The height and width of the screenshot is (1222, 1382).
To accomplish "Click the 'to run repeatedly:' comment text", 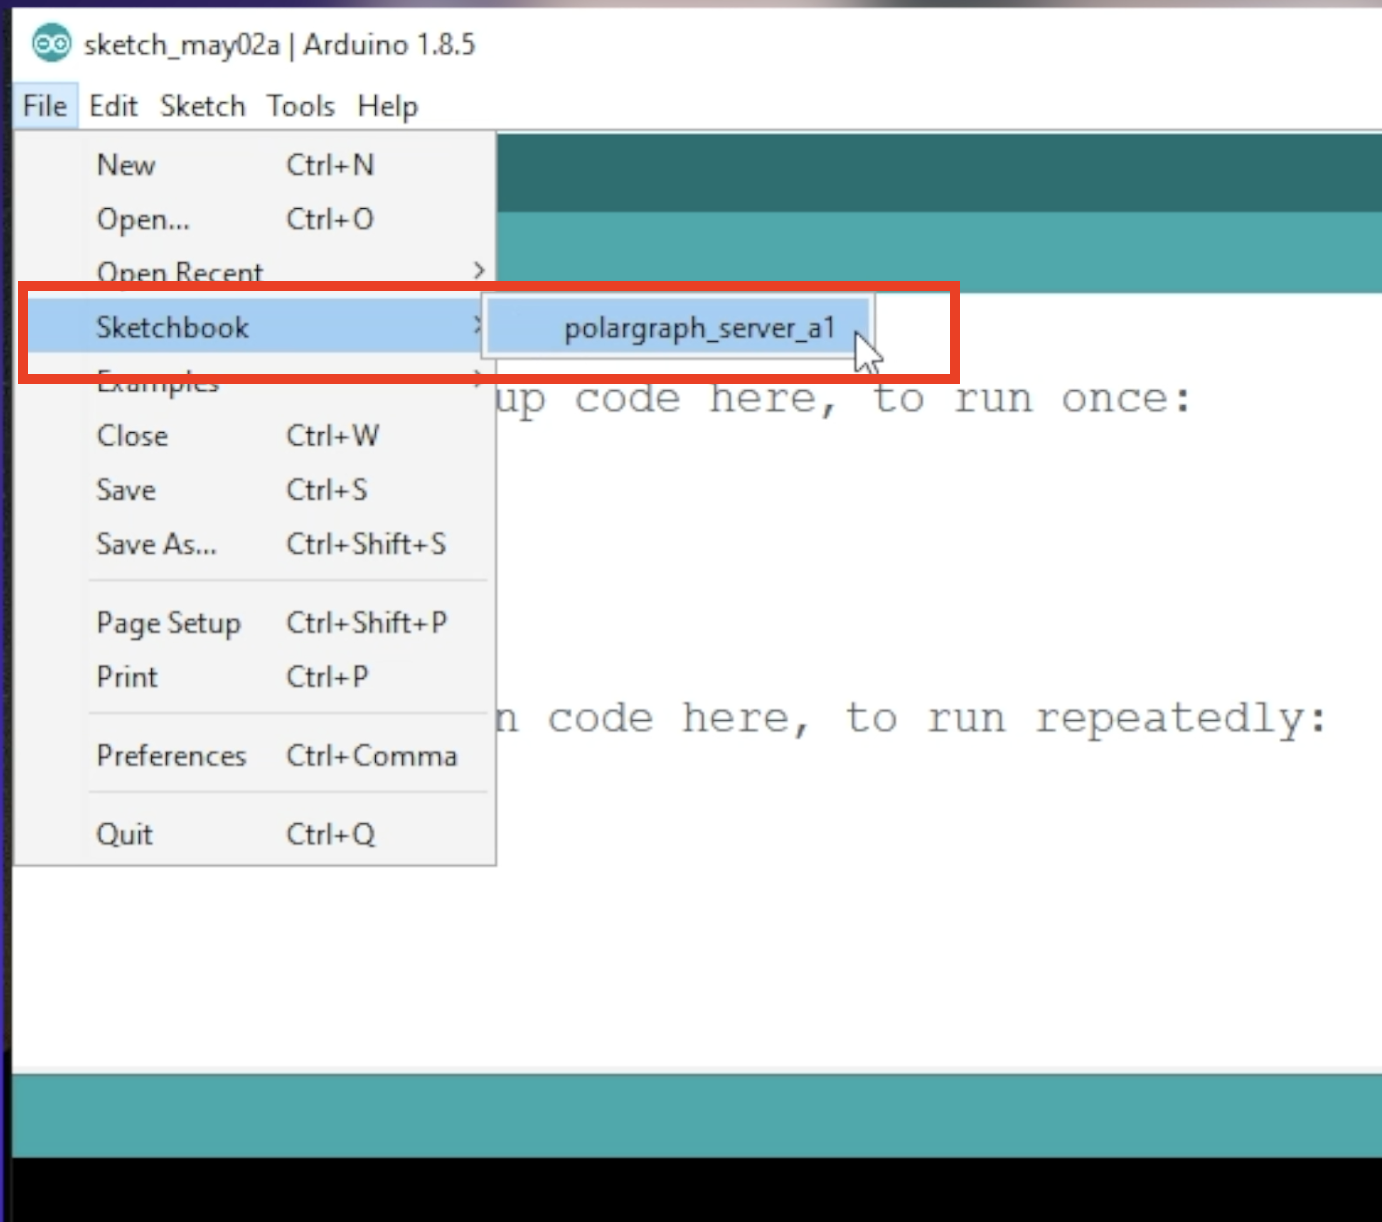I will pos(1086,718).
